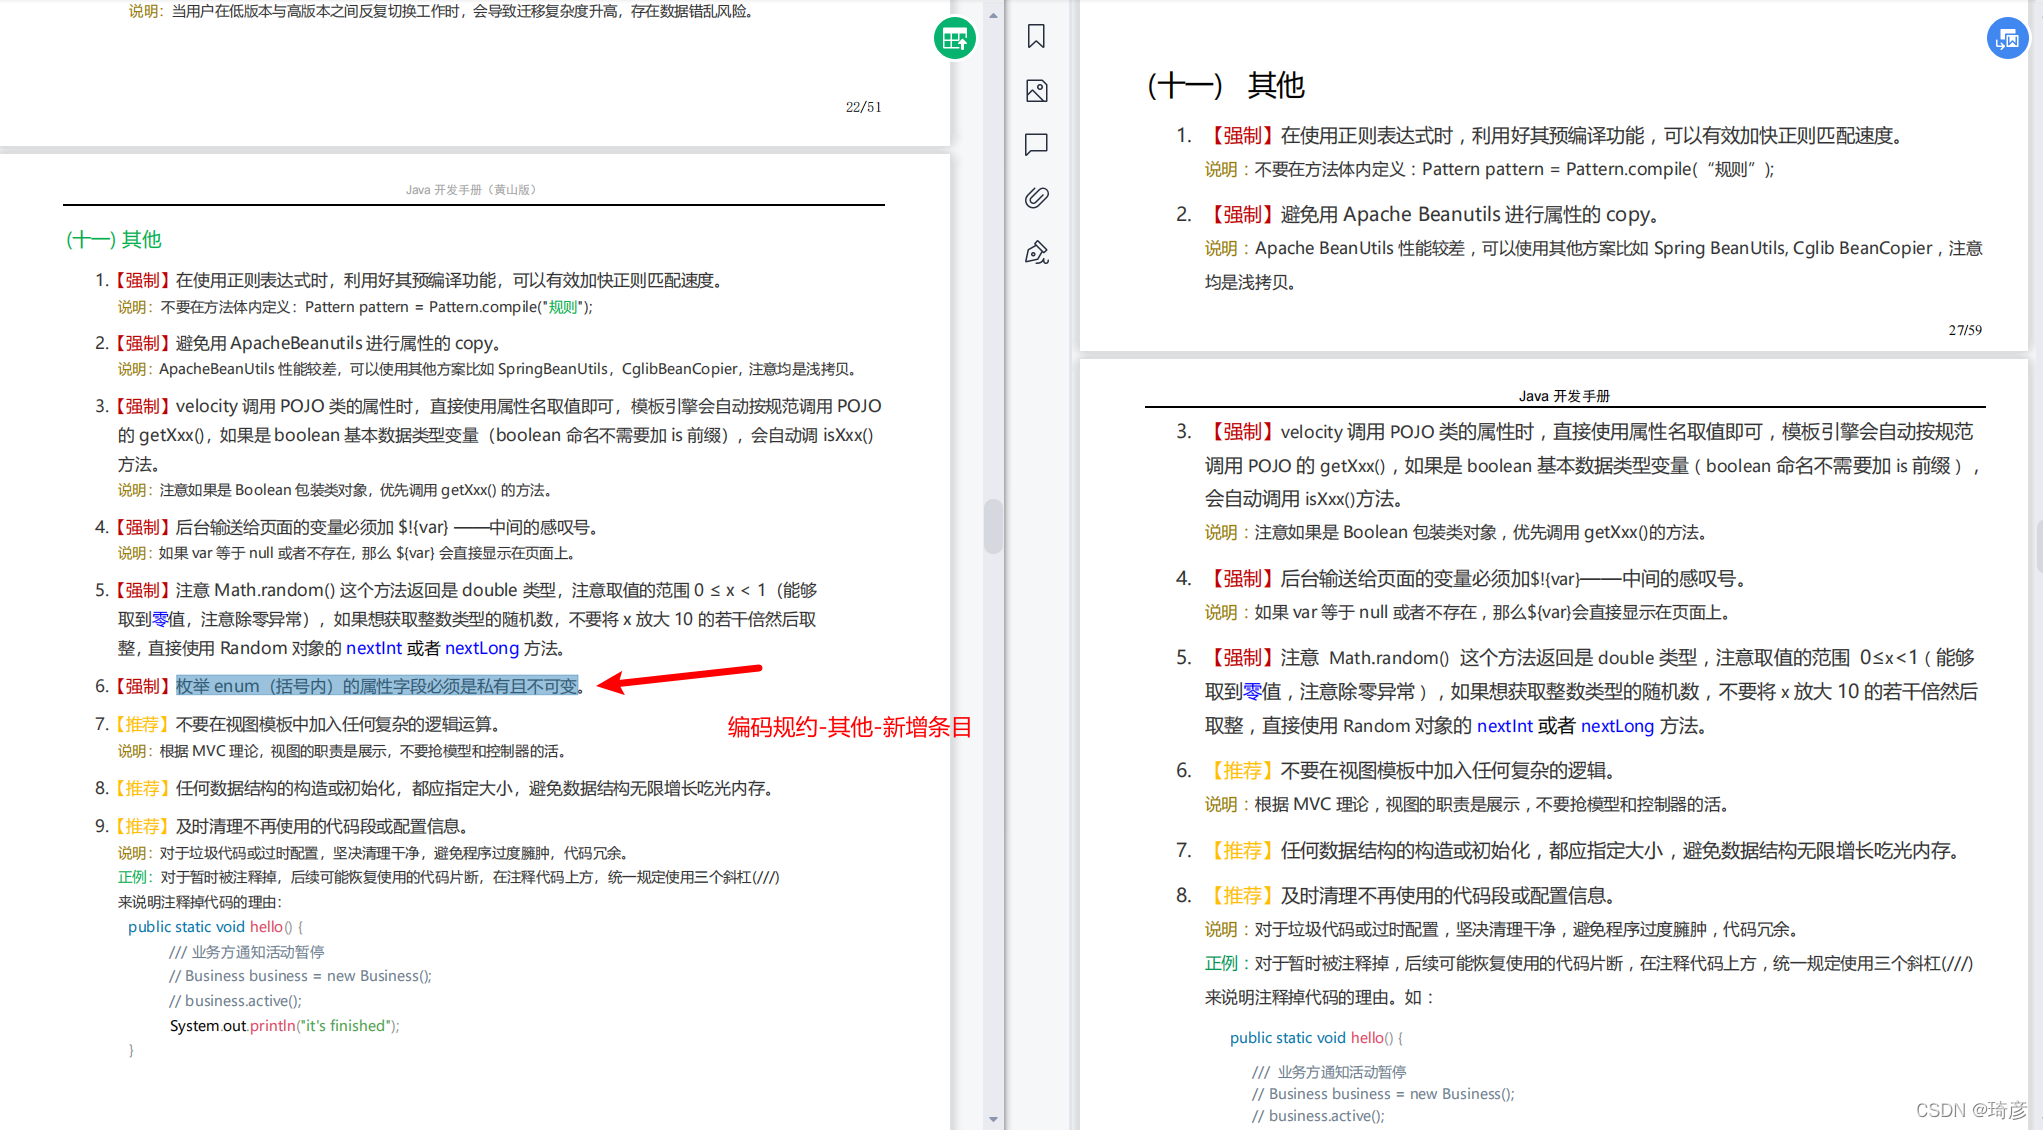Click the scroll-down arrow of left document
This screenshot has height=1130, width=2043.
click(992, 1119)
